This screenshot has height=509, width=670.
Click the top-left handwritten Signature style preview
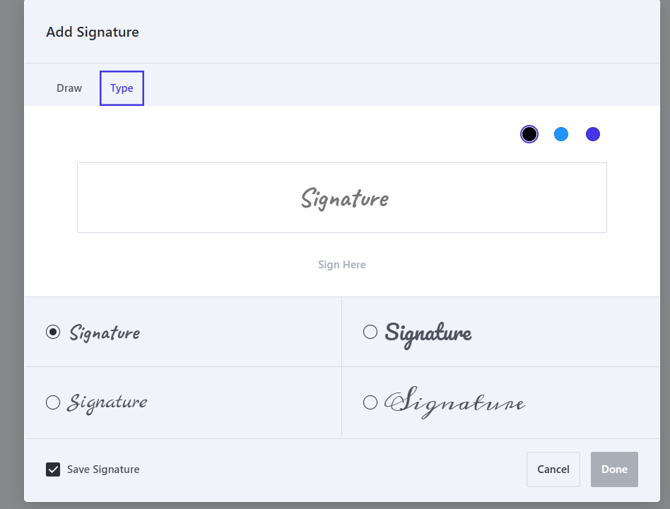point(105,333)
